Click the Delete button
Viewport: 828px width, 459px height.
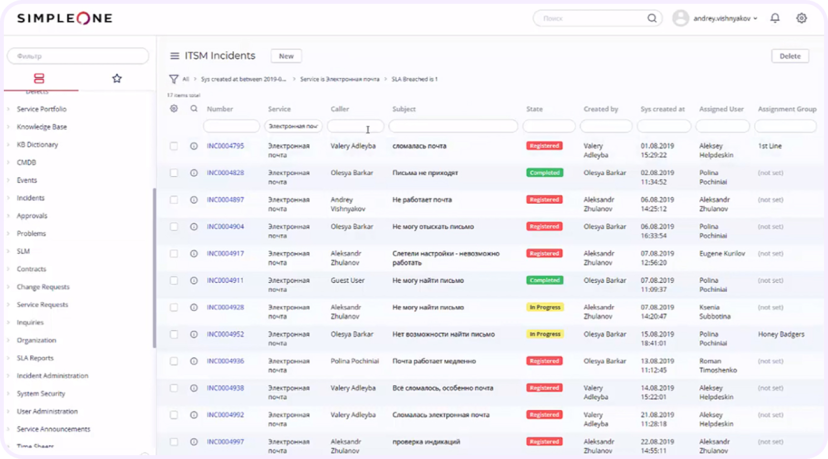pyautogui.click(x=790, y=56)
